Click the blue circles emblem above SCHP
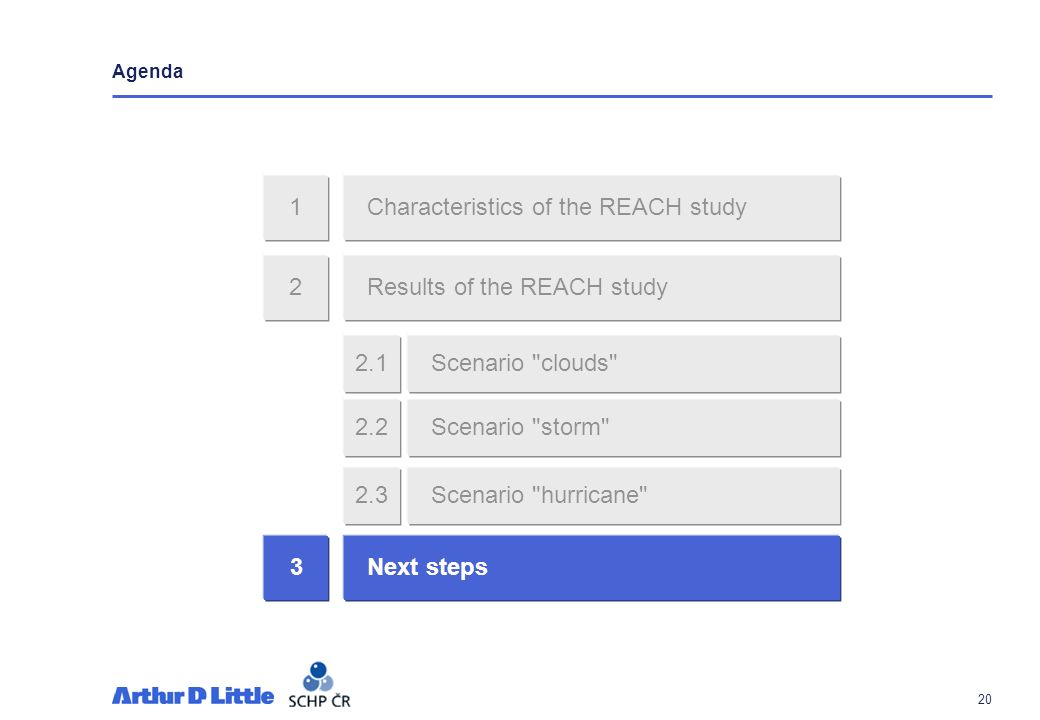This screenshot has width=1040, height=720. [x=318, y=676]
